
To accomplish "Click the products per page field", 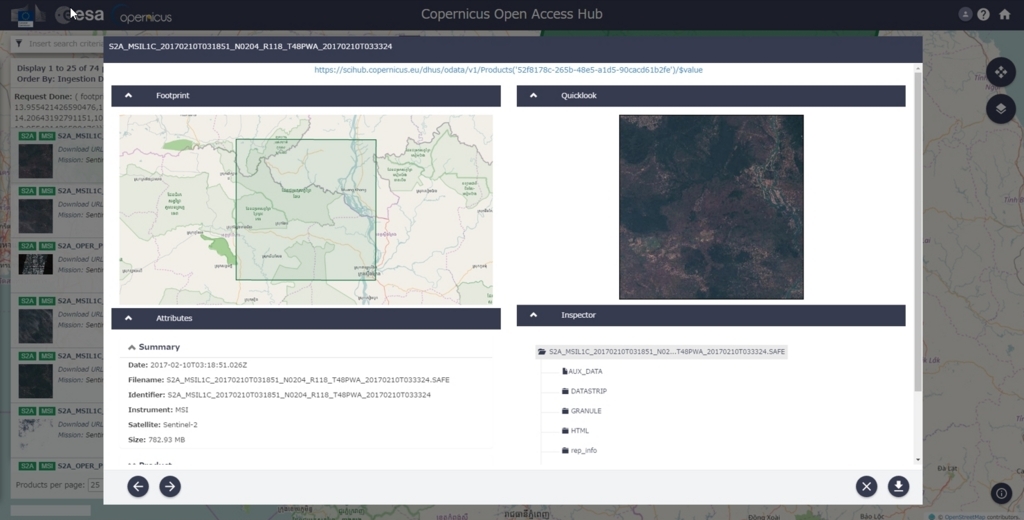I will pos(95,485).
